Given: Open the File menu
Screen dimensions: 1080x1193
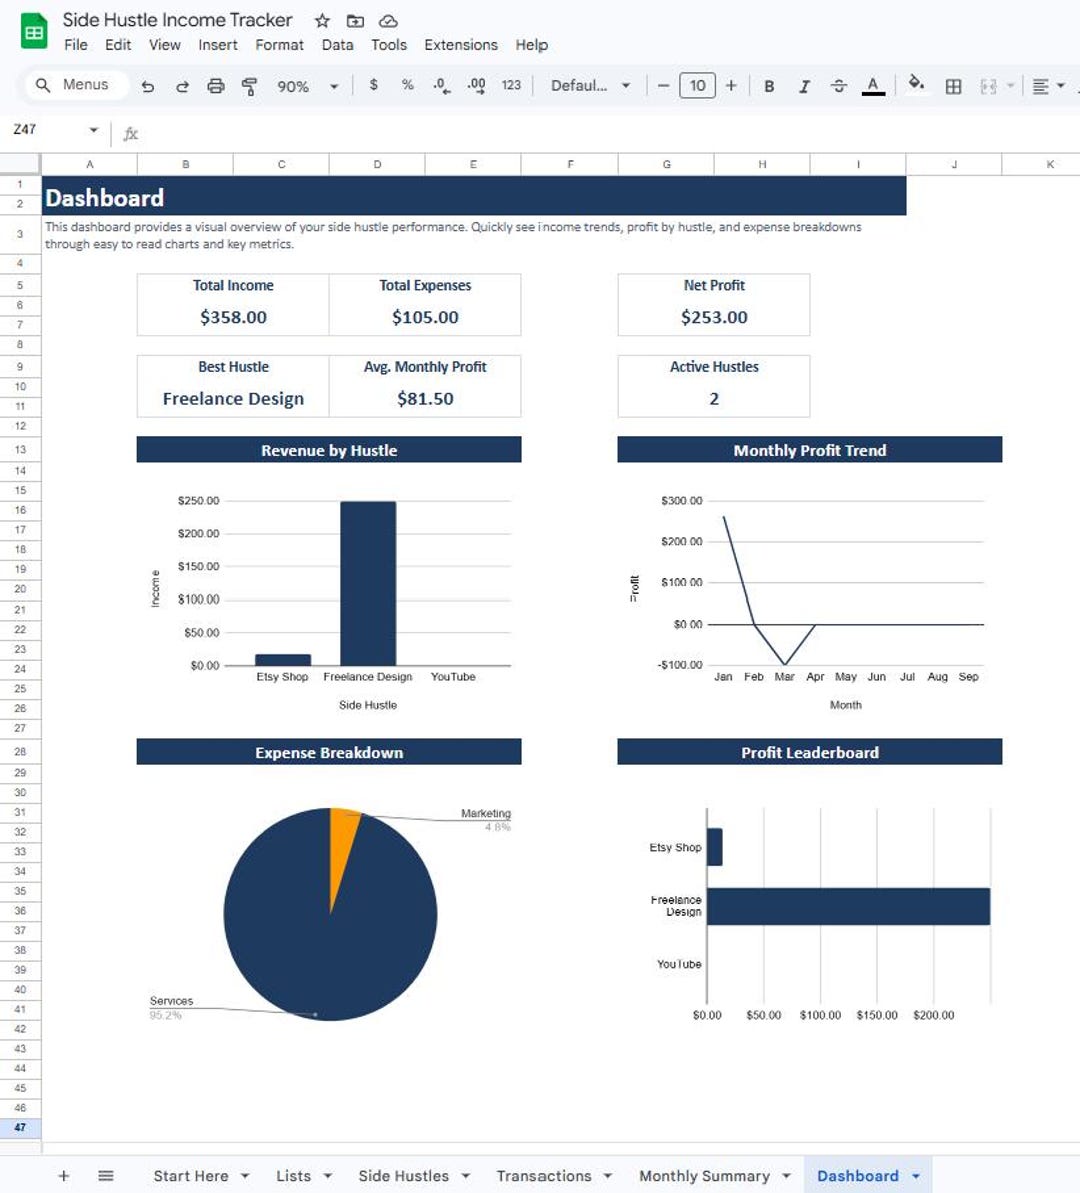Looking at the screenshot, I should [x=75, y=45].
